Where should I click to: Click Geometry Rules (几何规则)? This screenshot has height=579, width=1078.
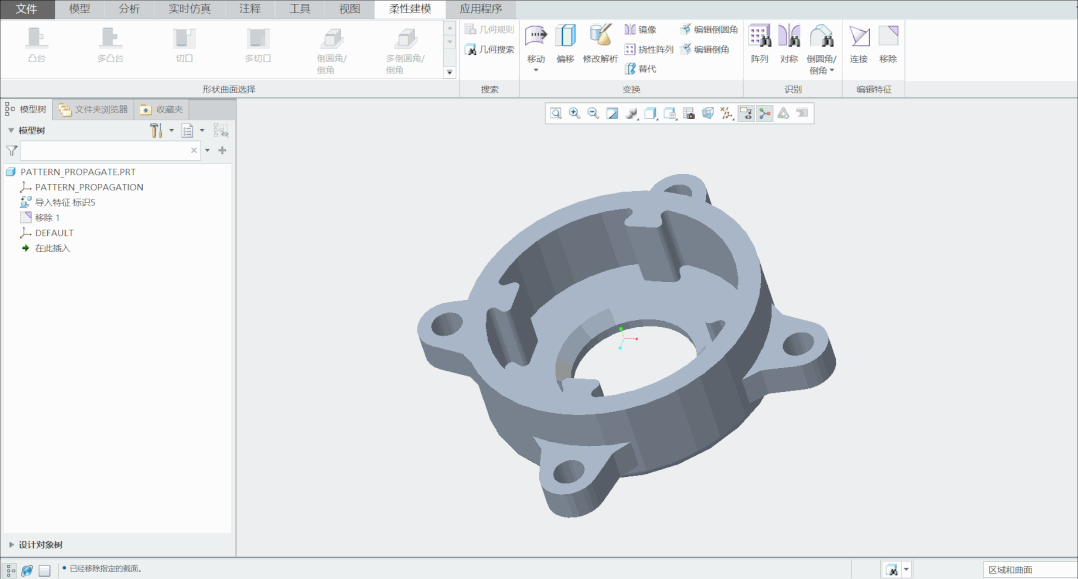tap(490, 30)
